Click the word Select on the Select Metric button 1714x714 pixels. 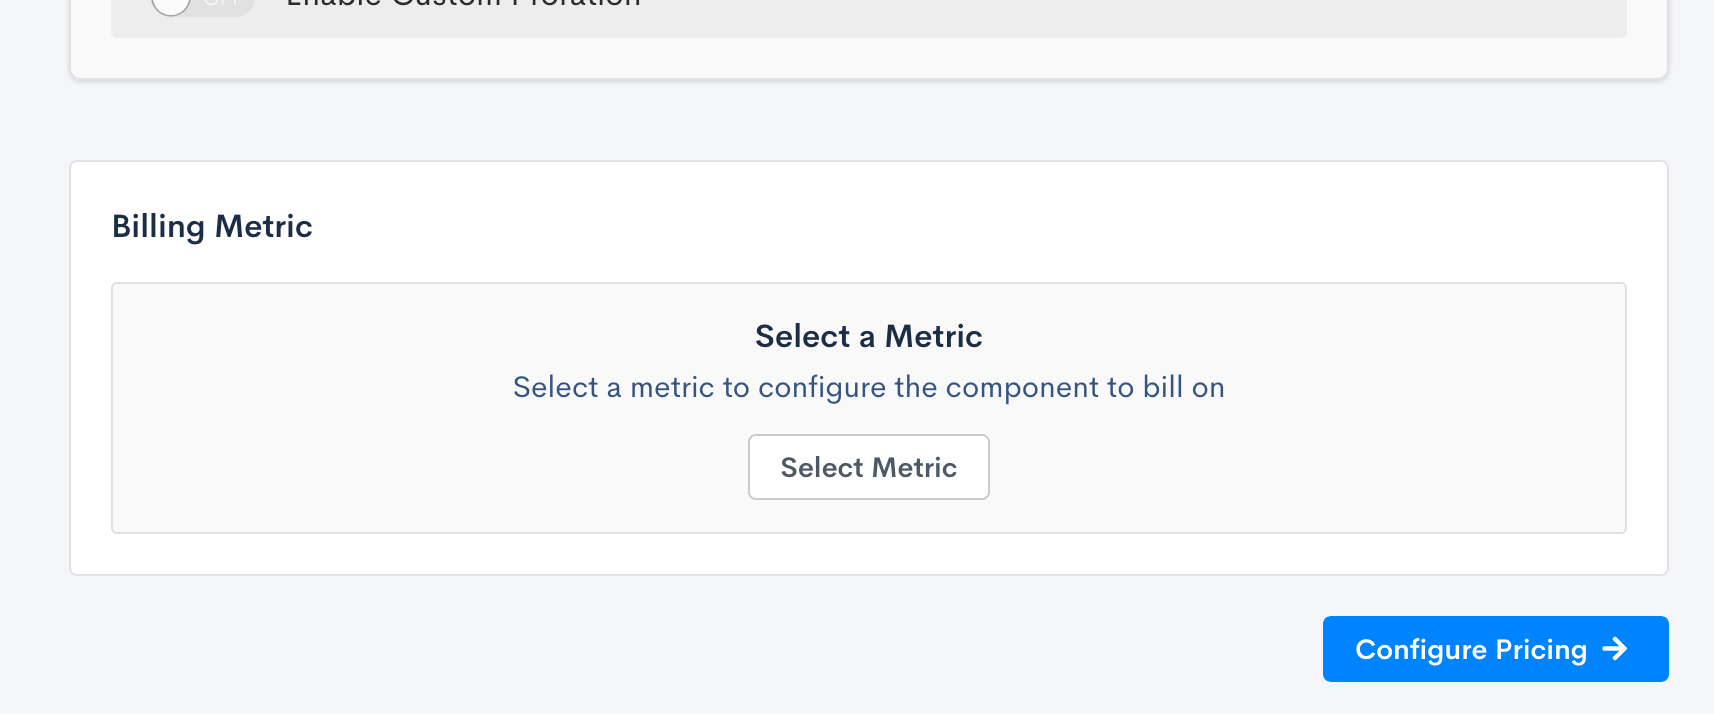tap(822, 467)
